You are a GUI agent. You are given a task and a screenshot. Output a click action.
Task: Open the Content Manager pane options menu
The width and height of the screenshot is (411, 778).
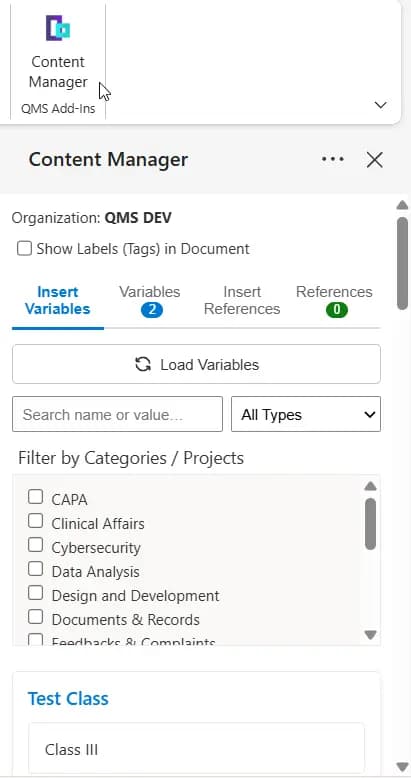[x=333, y=159]
